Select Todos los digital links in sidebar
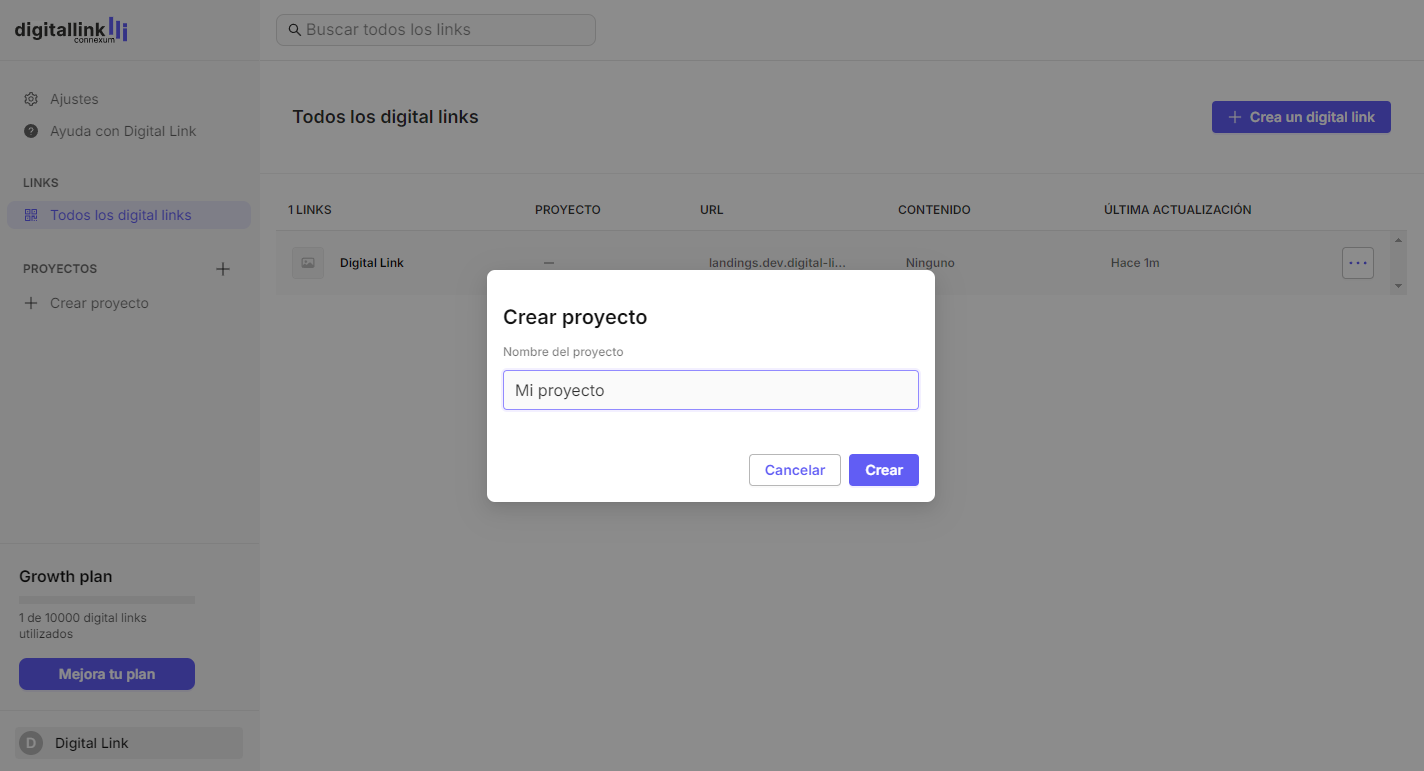 point(129,215)
